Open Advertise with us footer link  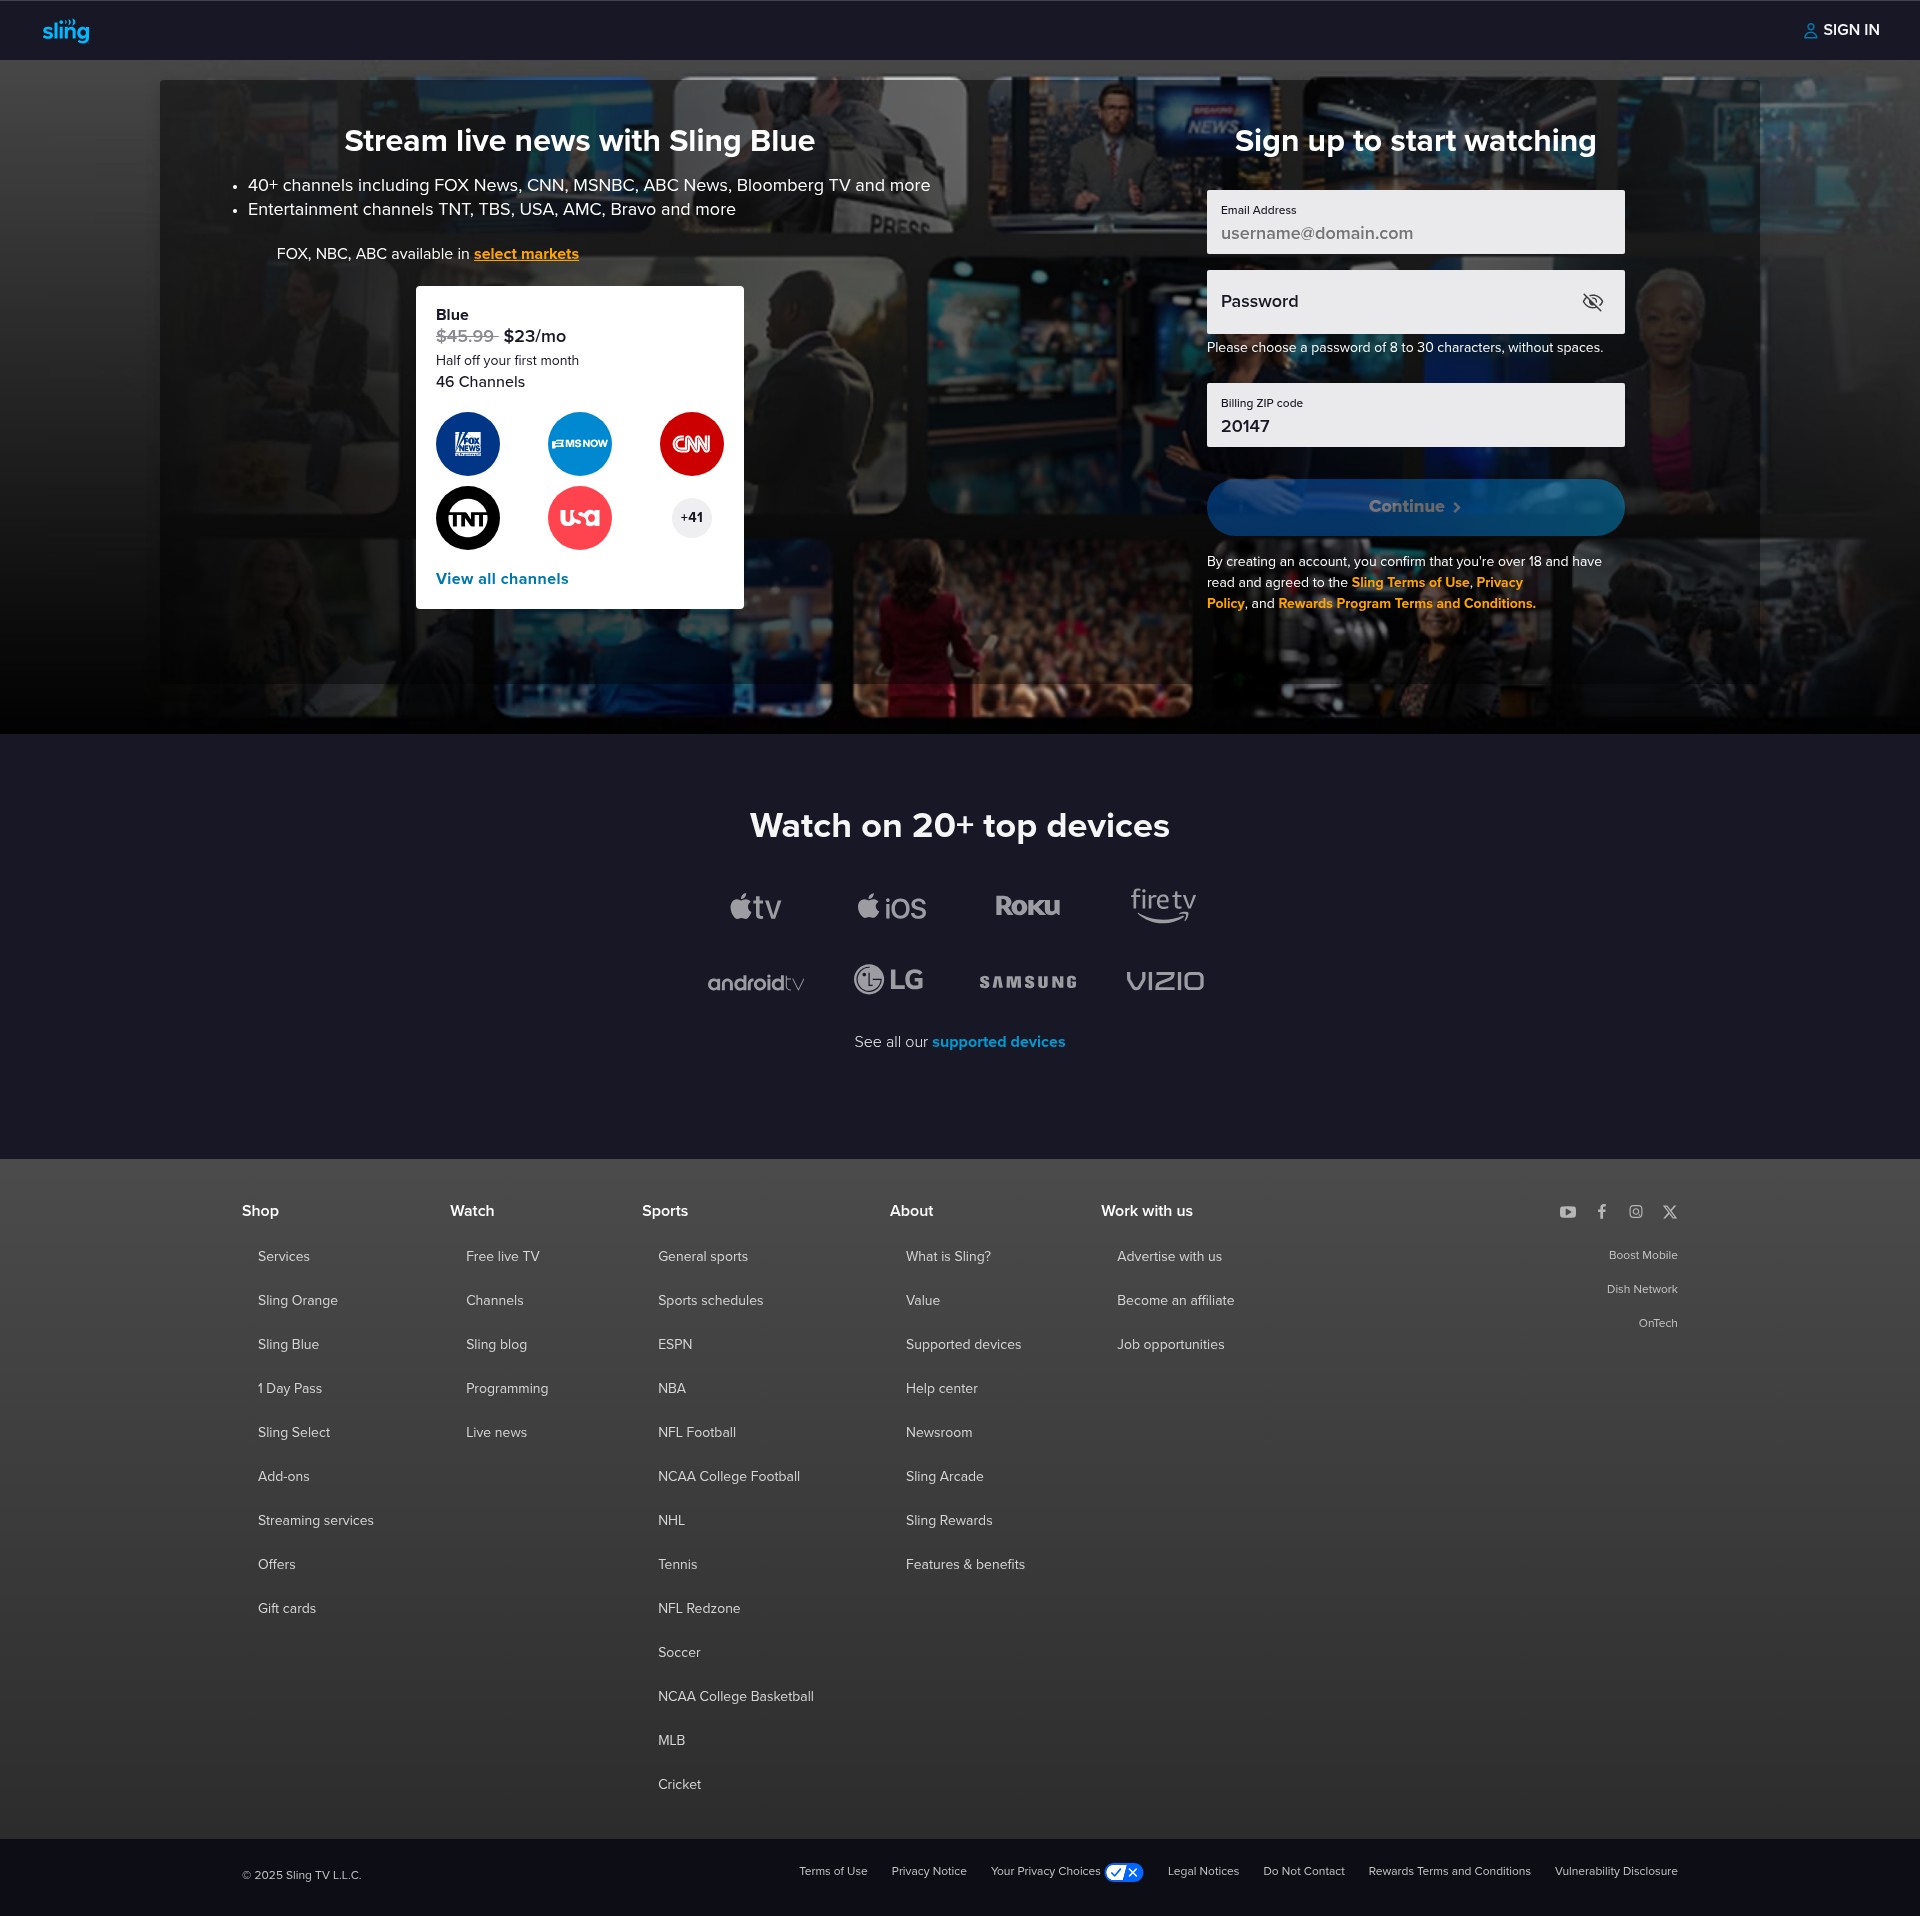coord(1169,1256)
